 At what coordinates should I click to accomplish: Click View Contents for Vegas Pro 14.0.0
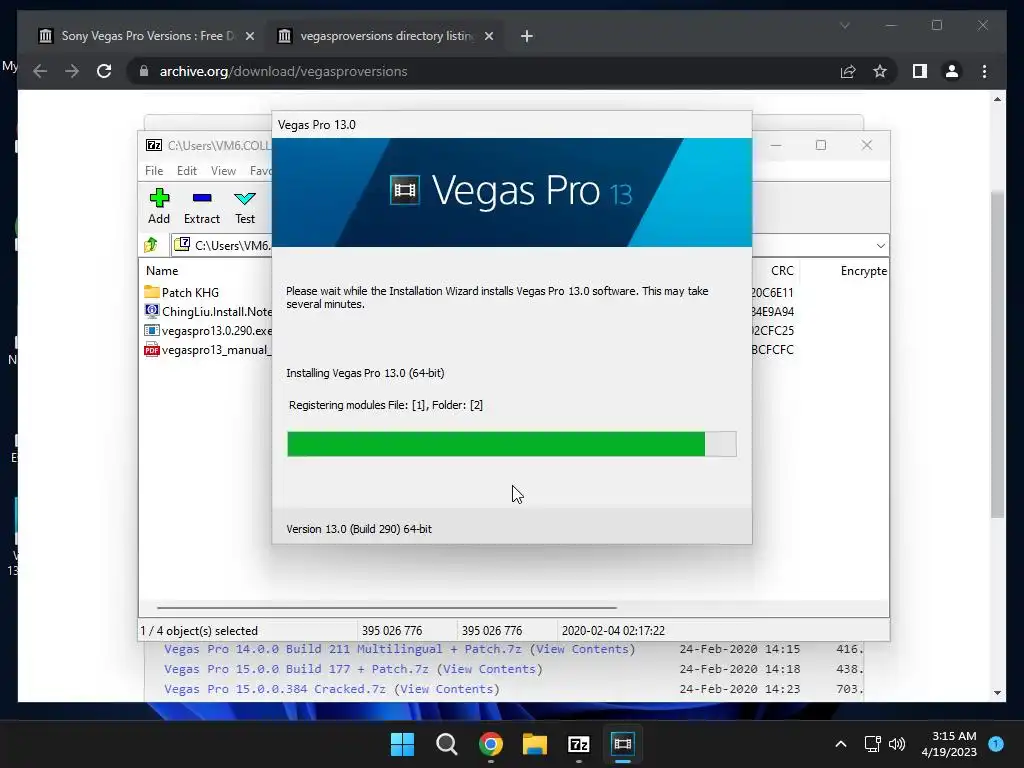583,649
